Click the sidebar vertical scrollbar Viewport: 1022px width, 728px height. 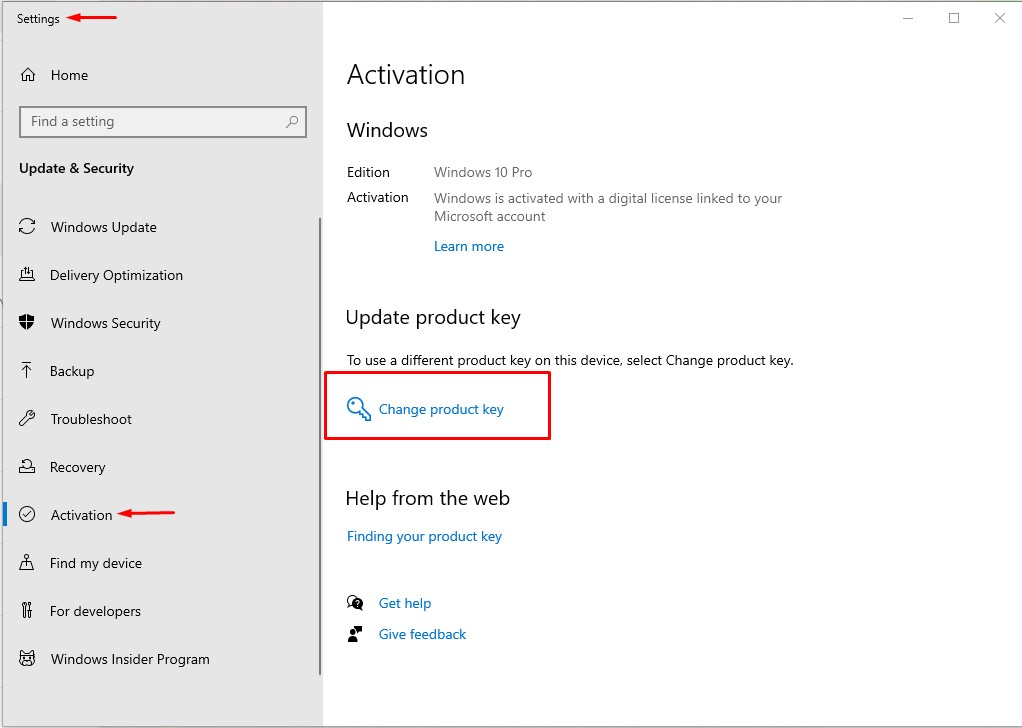(319, 446)
